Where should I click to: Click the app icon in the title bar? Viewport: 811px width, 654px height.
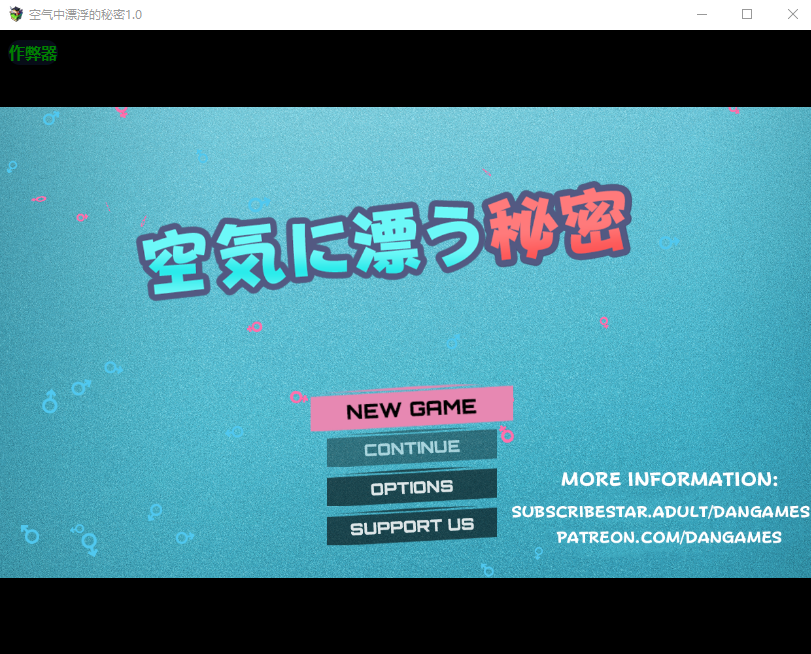[15, 15]
